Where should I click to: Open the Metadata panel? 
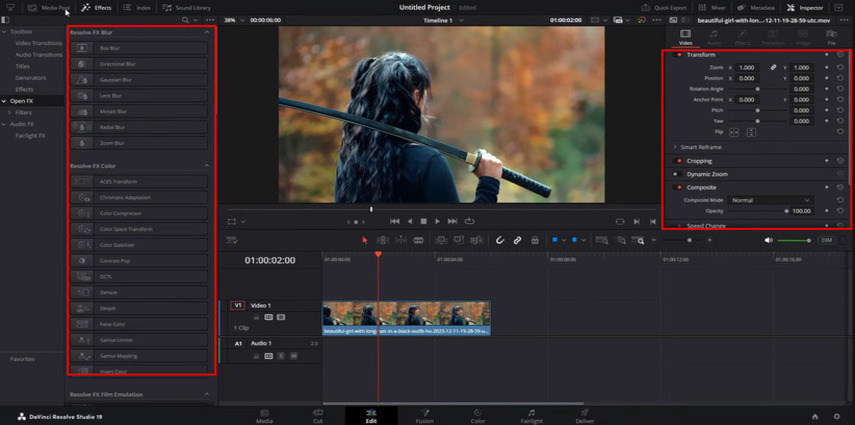click(x=756, y=8)
